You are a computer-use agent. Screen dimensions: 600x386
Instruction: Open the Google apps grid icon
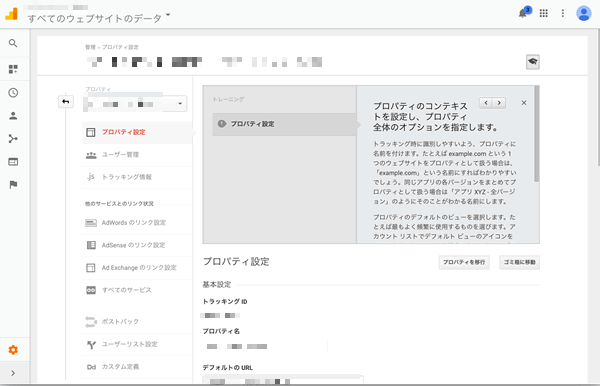click(543, 13)
